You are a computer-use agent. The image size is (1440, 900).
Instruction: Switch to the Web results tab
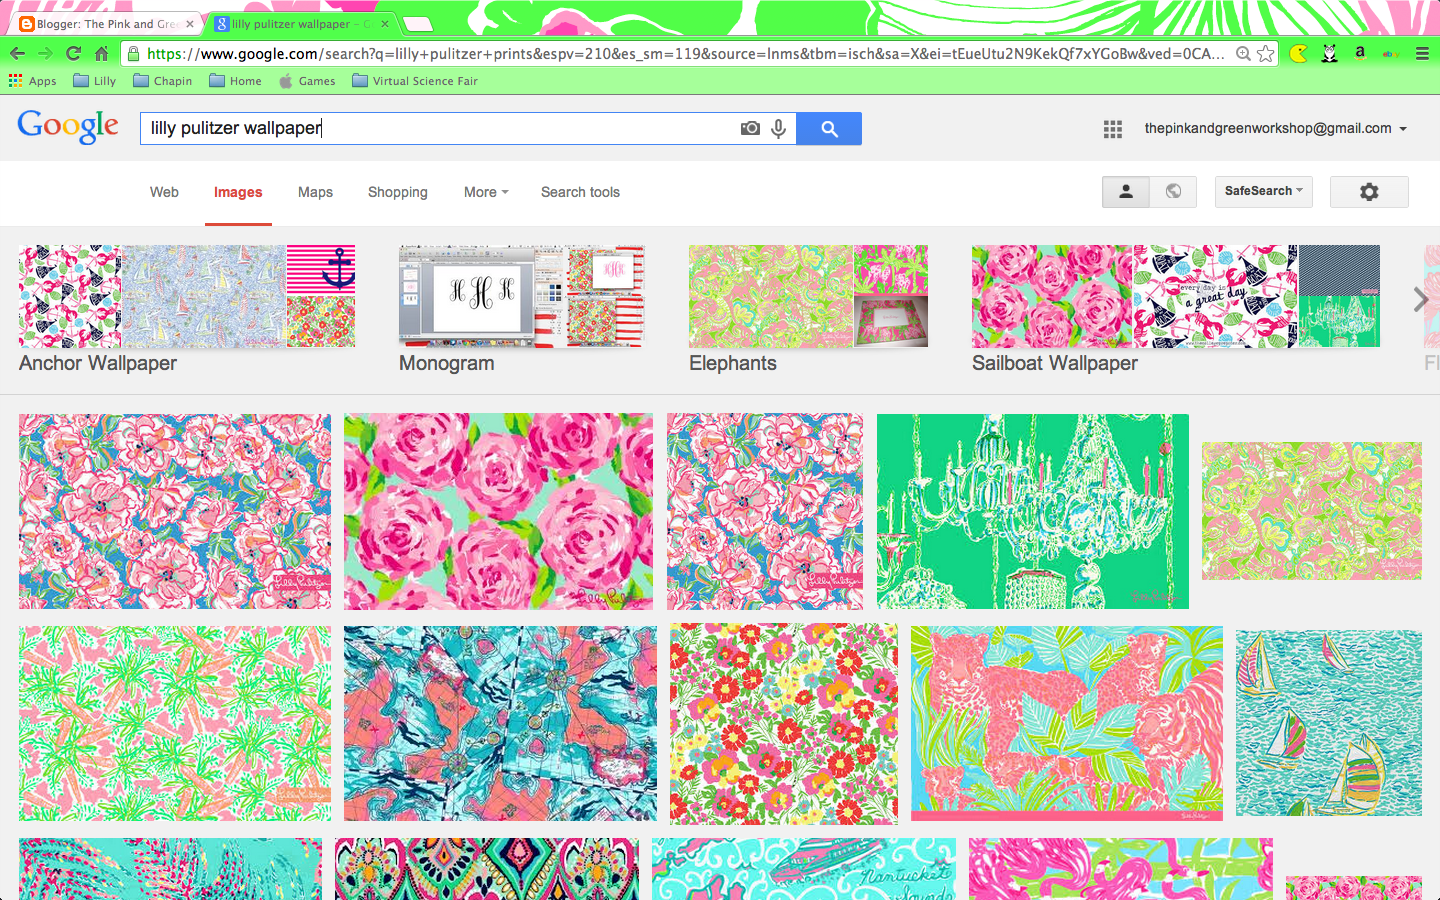(164, 192)
